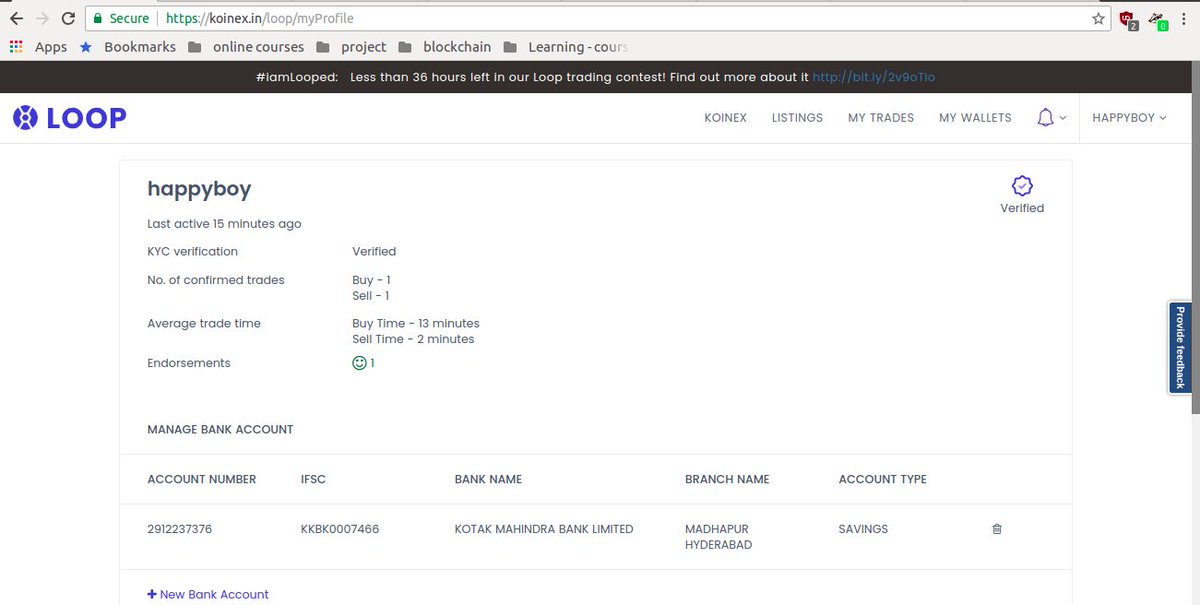Image resolution: width=1200 pixels, height=605 pixels.
Task: Open the red shield extension icon
Action: click(1128, 19)
